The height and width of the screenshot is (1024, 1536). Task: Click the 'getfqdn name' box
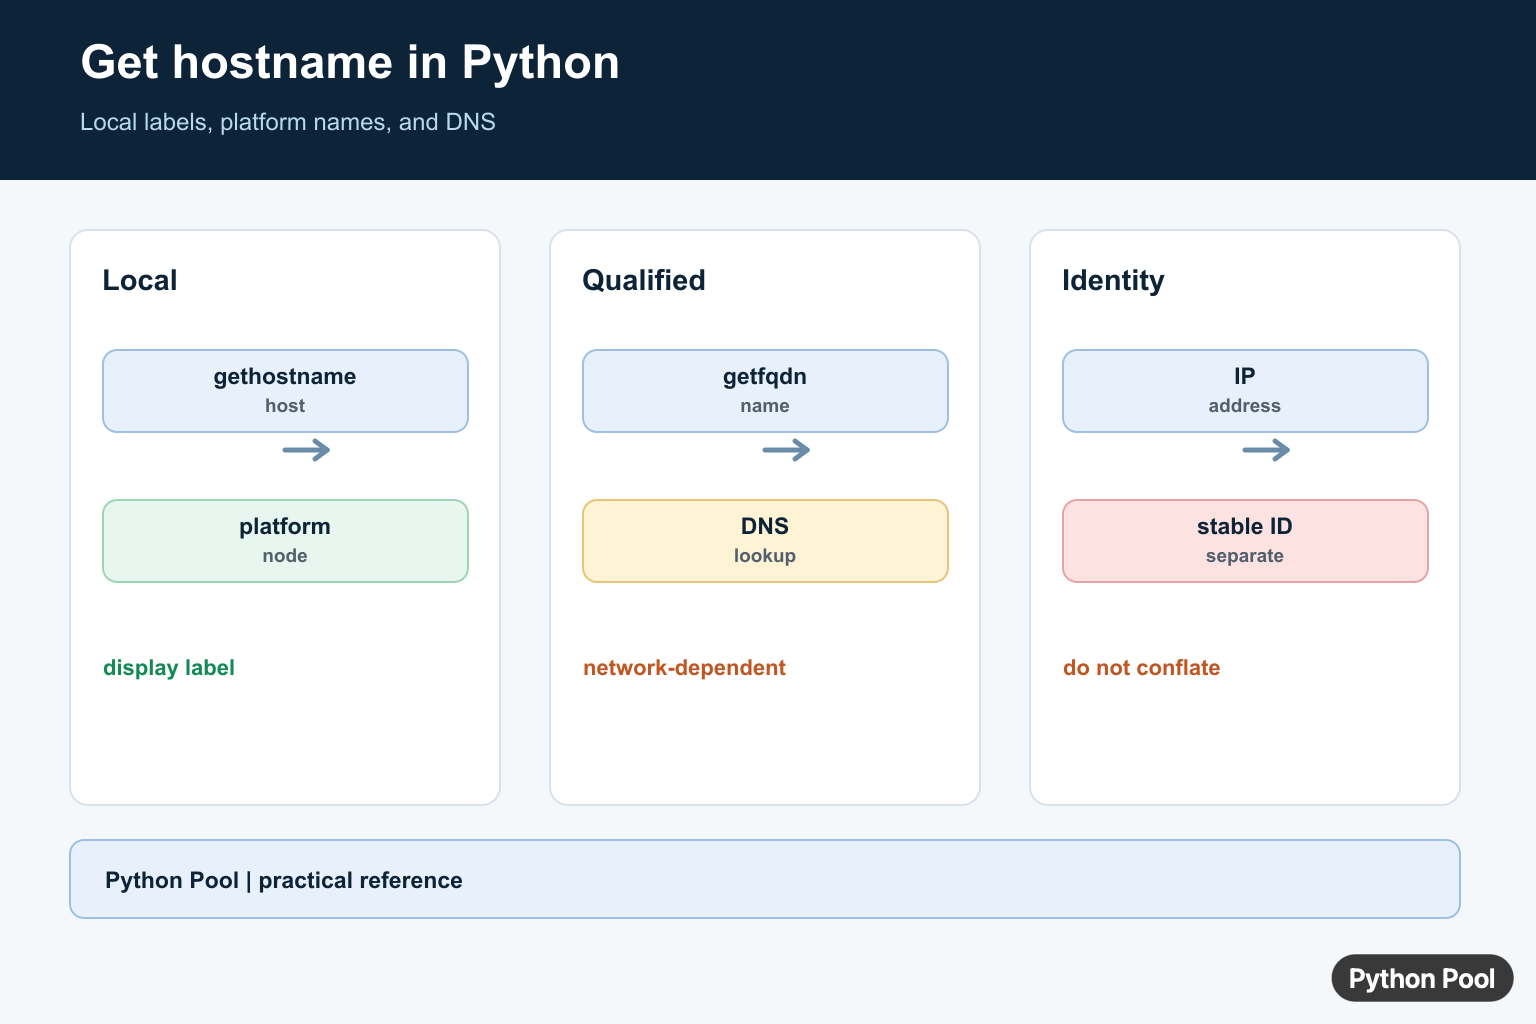click(765, 391)
